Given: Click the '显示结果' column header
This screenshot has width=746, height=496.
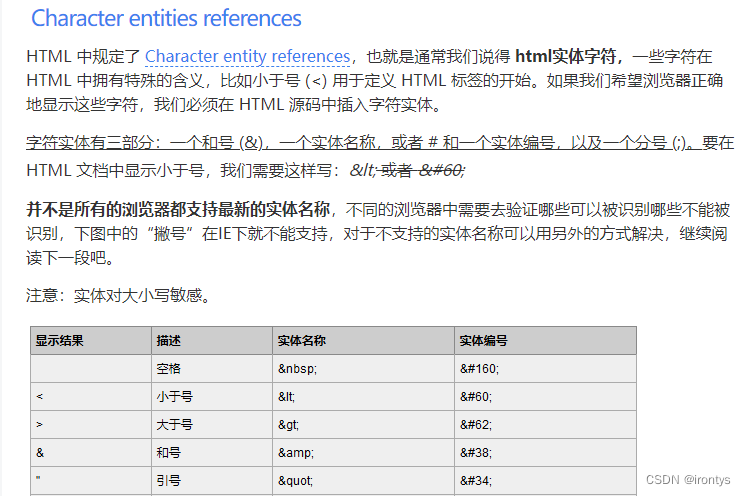Looking at the screenshot, I should click(91, 340).
